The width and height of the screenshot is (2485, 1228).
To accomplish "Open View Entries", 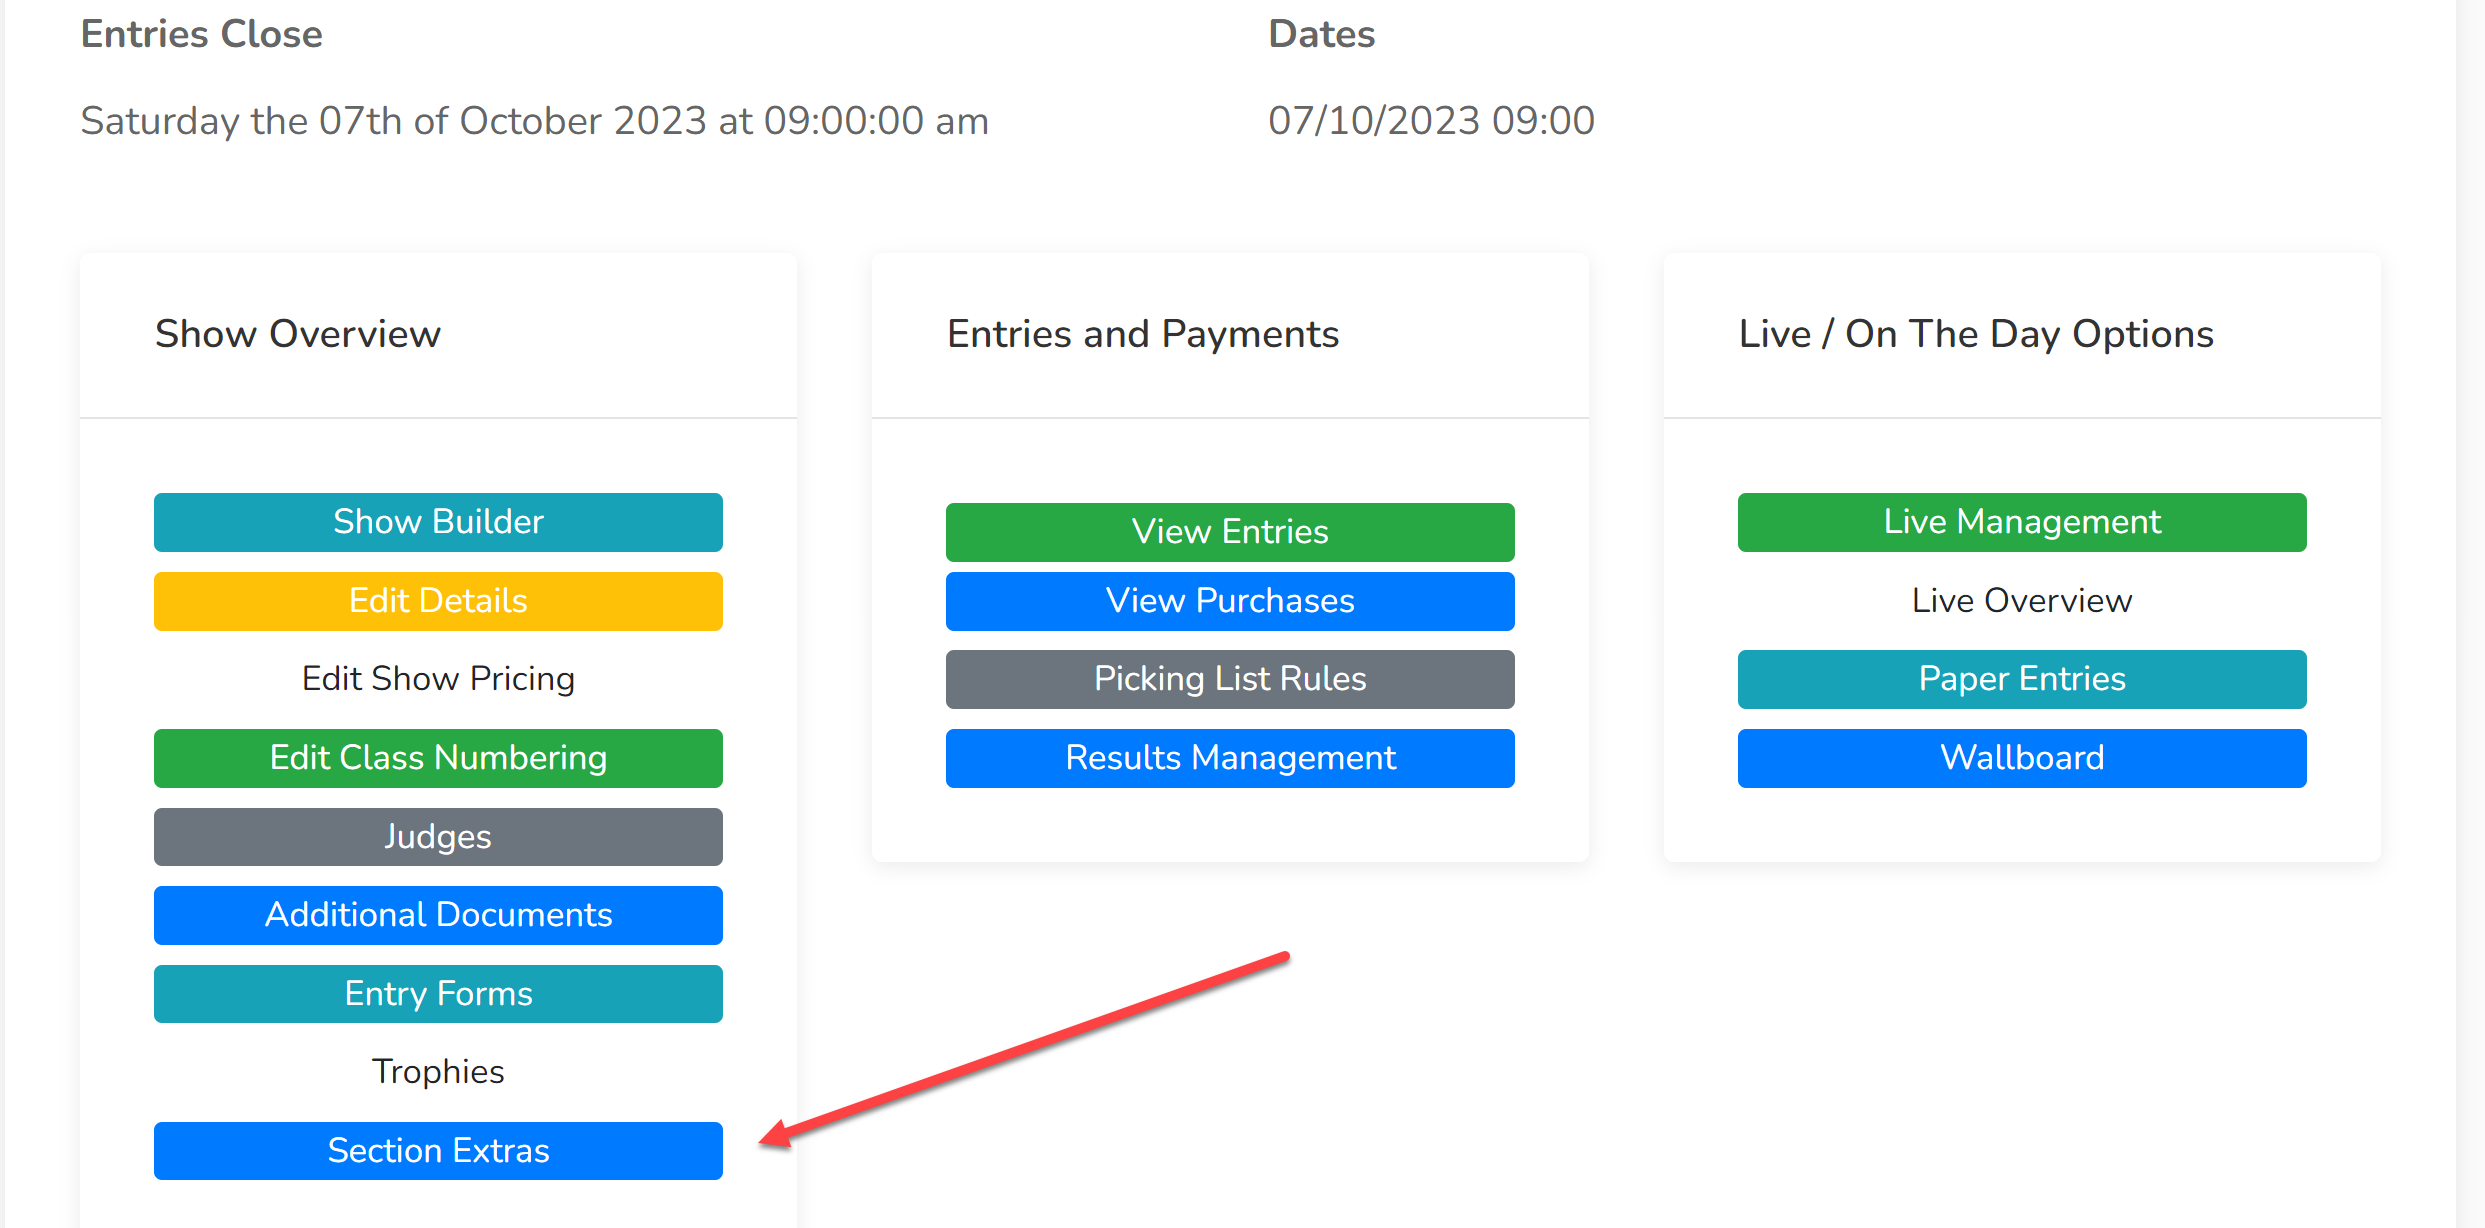I will (x=1230, y=532).
